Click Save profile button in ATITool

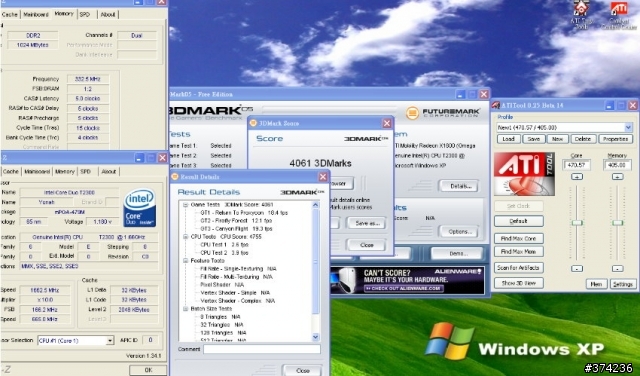click(x=533, y=139)
